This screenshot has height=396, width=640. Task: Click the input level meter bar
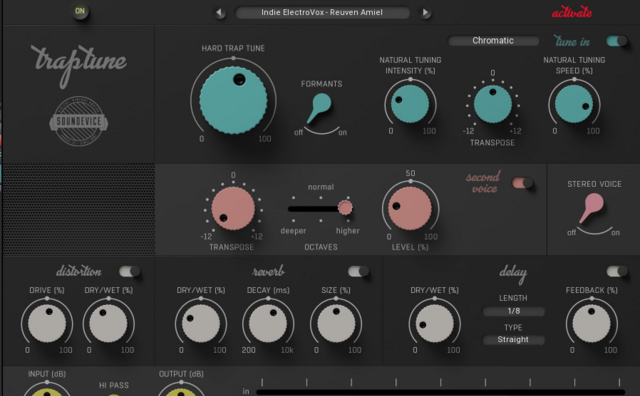click(x=440, y=392)
